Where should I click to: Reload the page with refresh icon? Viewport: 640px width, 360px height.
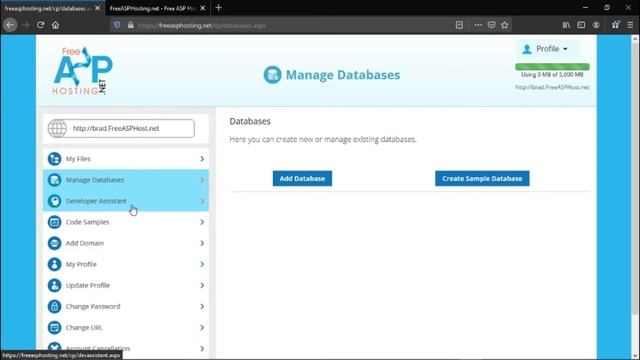pyautogui.click(x=40, y=25)
